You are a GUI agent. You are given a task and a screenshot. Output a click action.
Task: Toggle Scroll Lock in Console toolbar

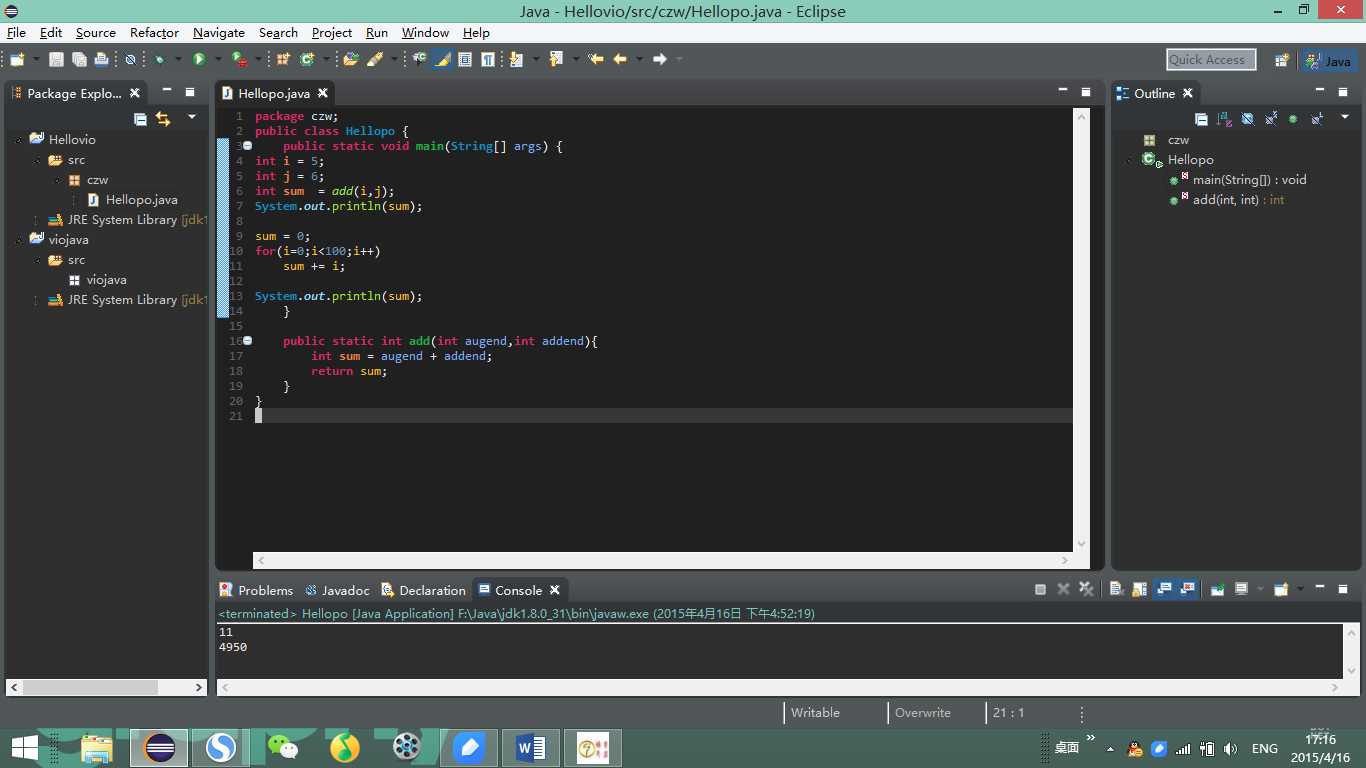1139,589
